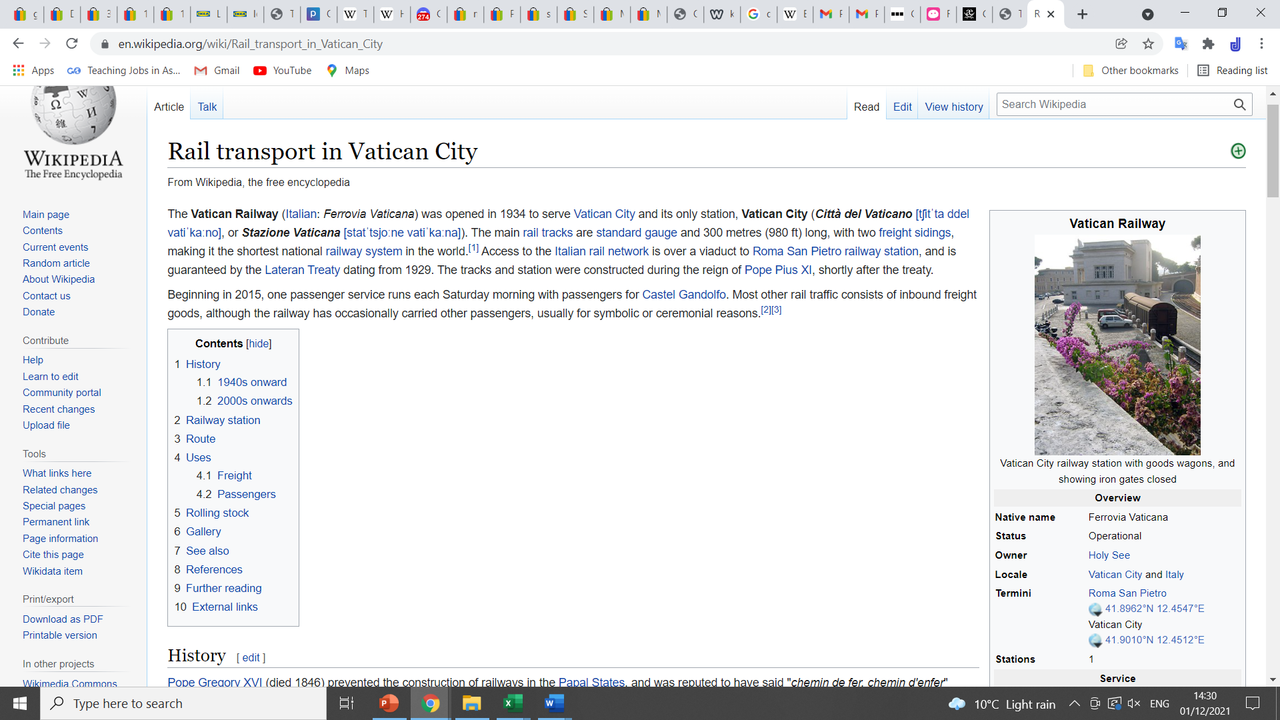Open the View history tab
This screenshot has width=1280, height=720.
click(954, 107)
